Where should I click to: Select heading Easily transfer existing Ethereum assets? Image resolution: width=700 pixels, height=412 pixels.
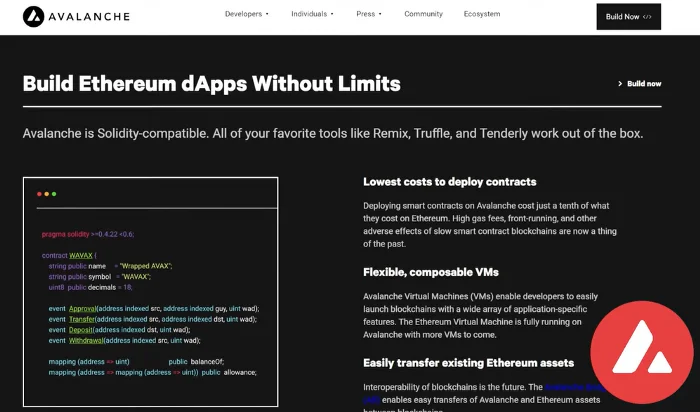tap(468, 362)
